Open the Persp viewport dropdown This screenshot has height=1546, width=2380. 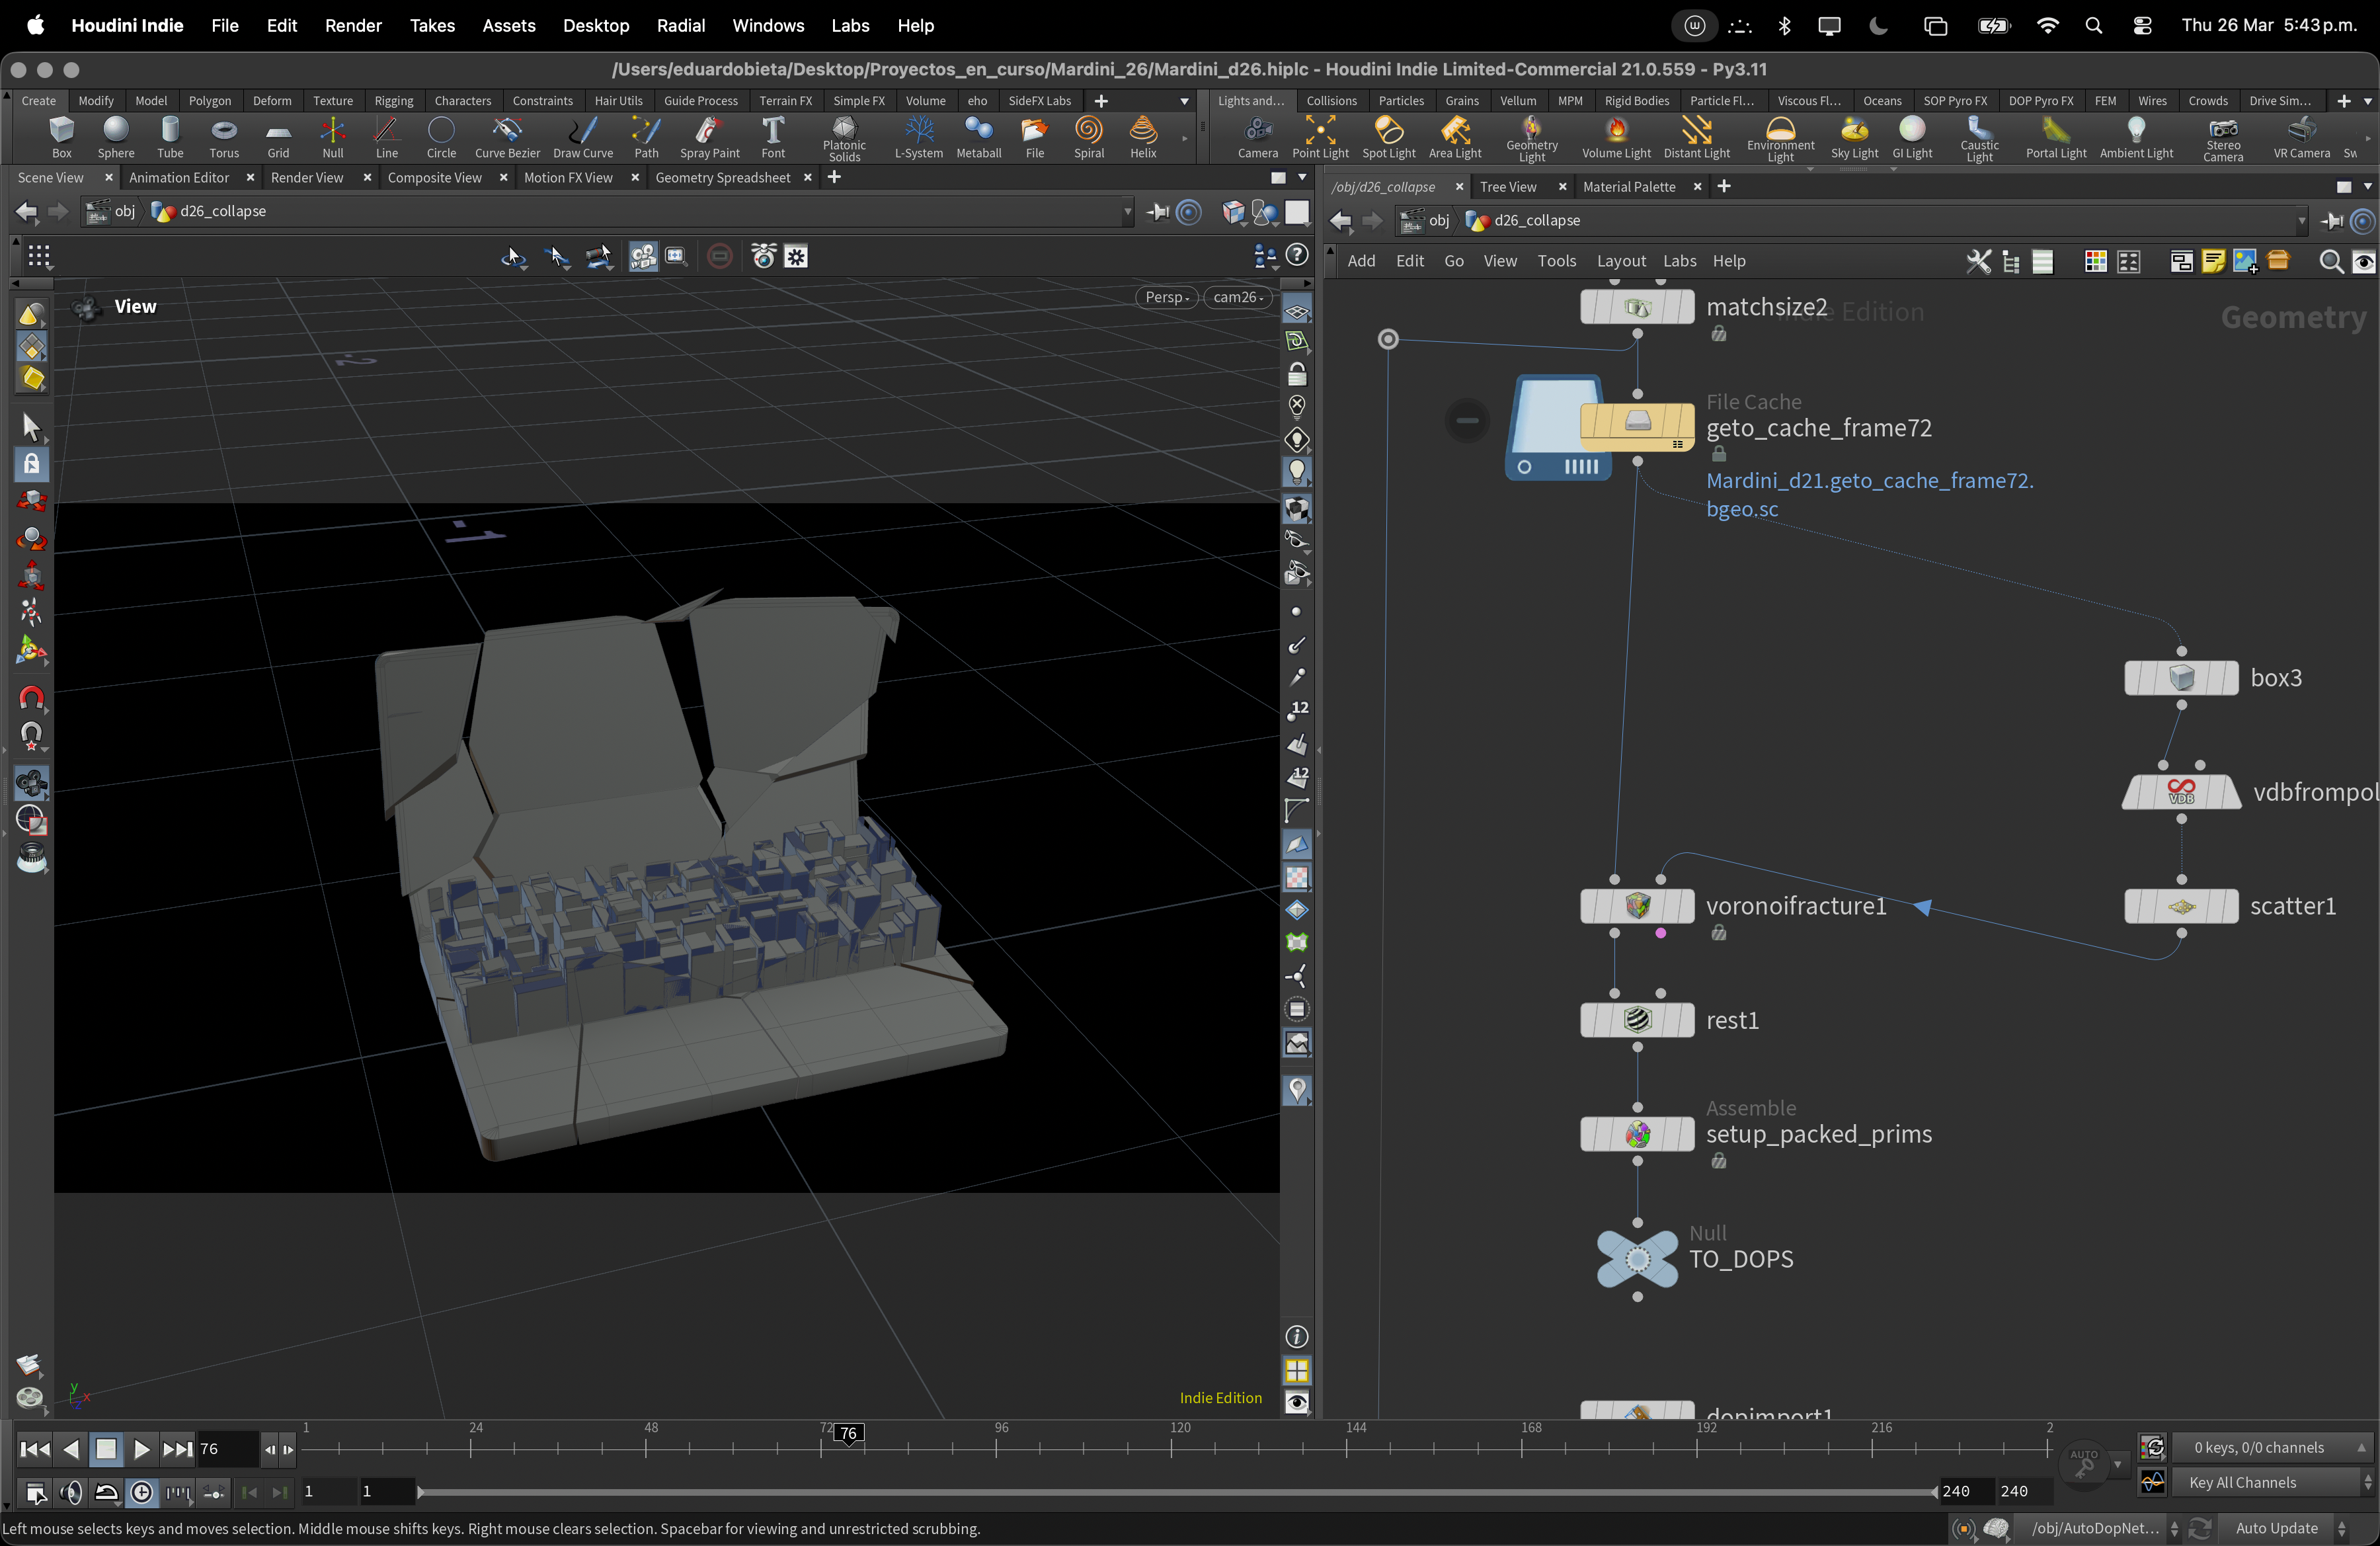1166,297
